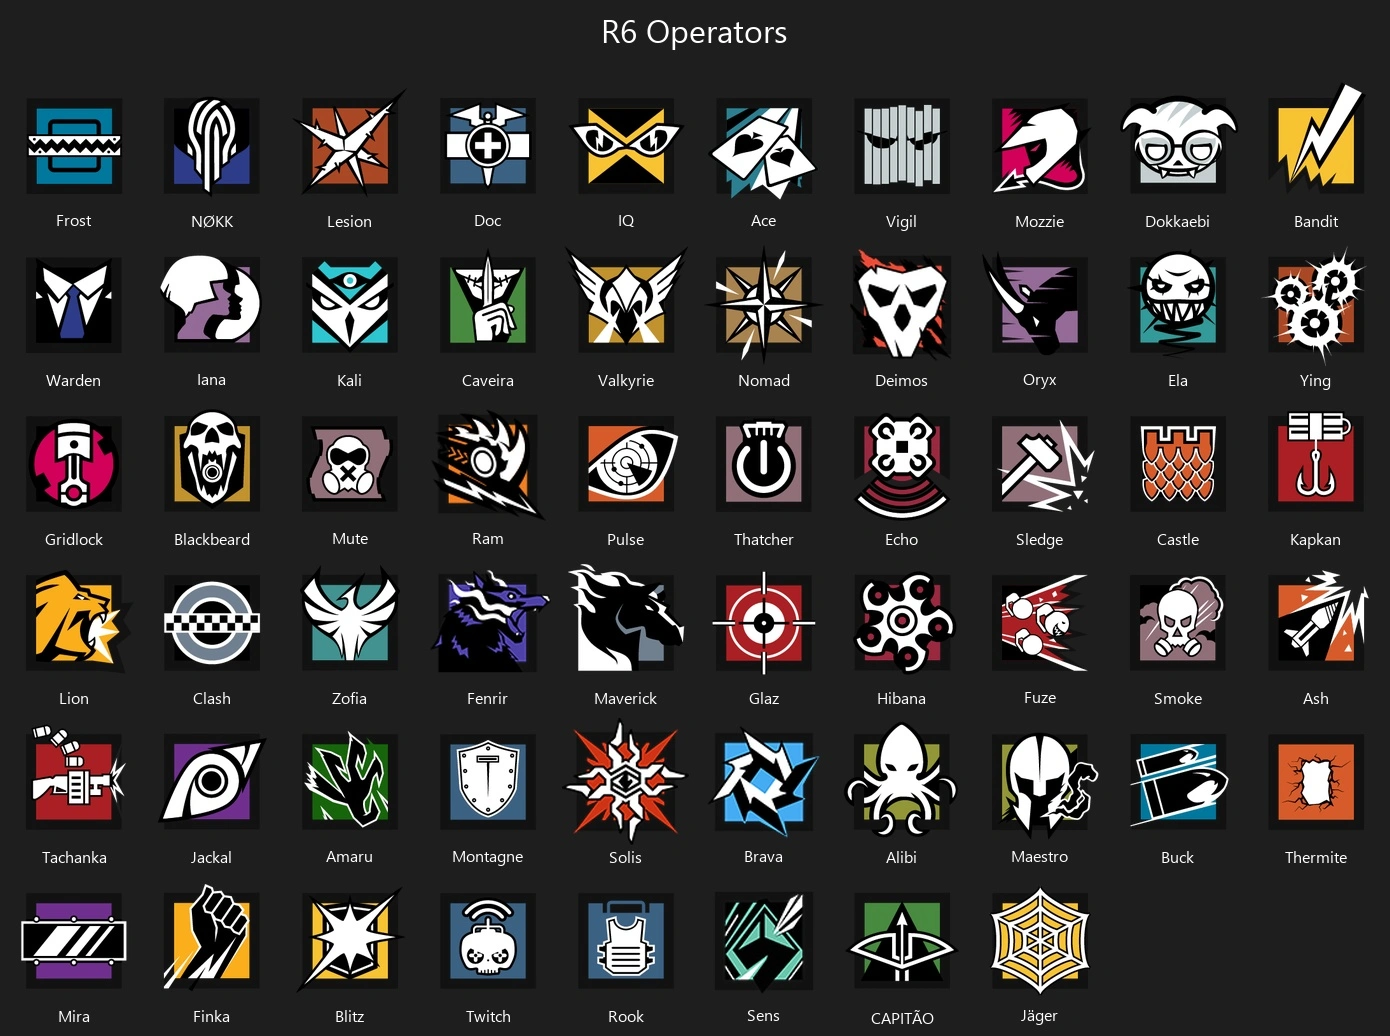Click the Castle operator icon
The width and height of the screenshot is (1390, 1036).
point(1178,464)
